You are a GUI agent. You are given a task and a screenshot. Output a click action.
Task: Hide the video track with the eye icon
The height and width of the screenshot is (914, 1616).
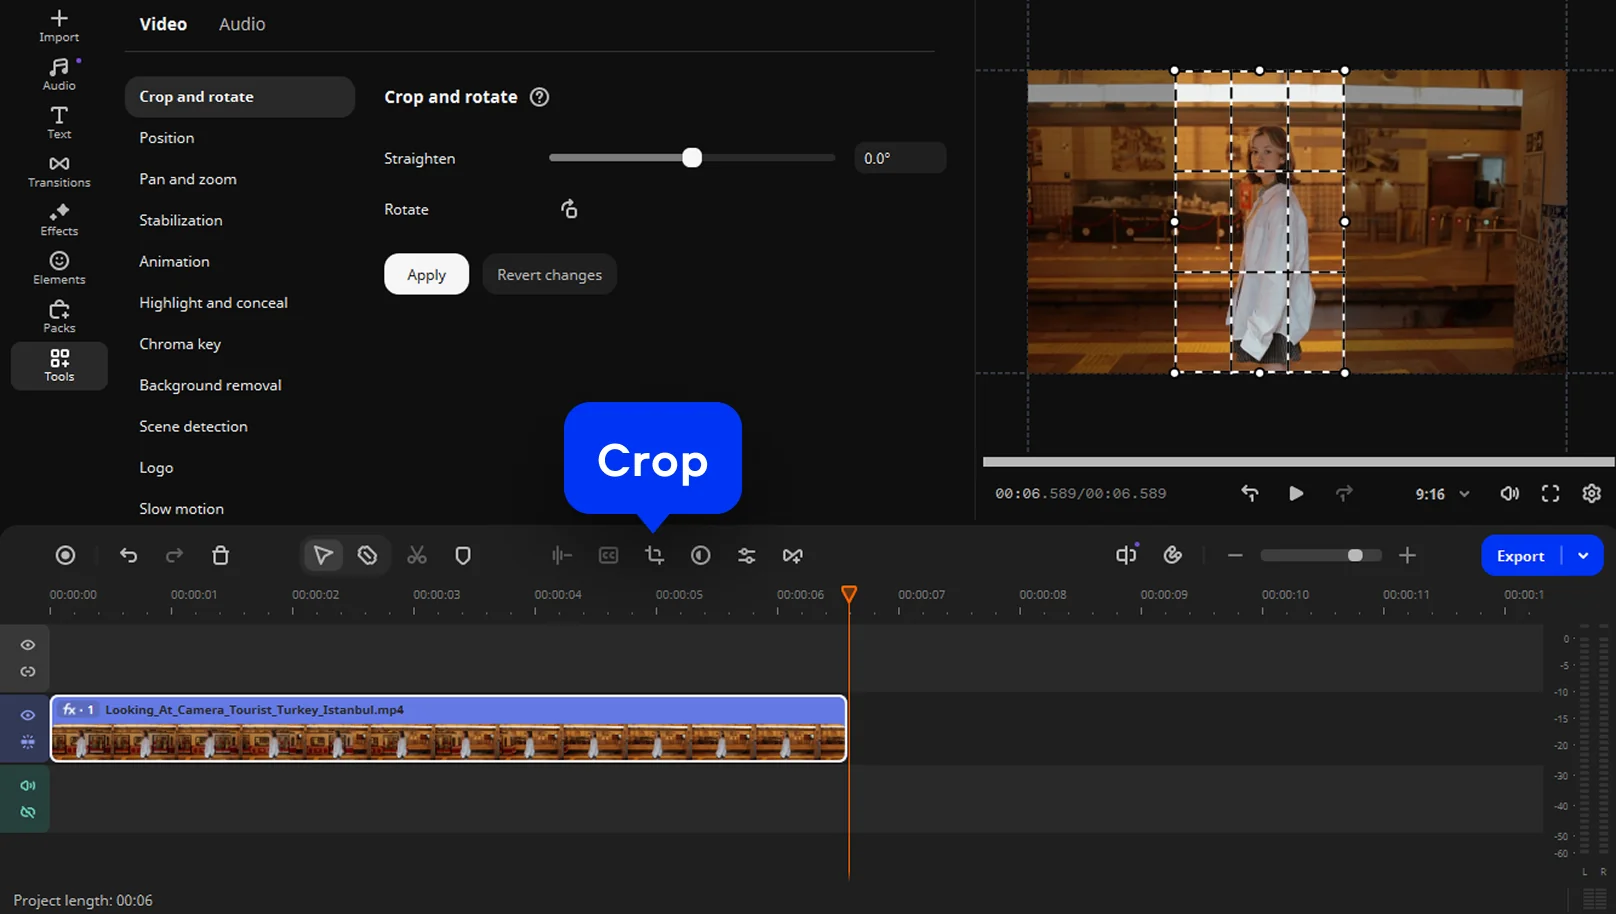point(28,715)
